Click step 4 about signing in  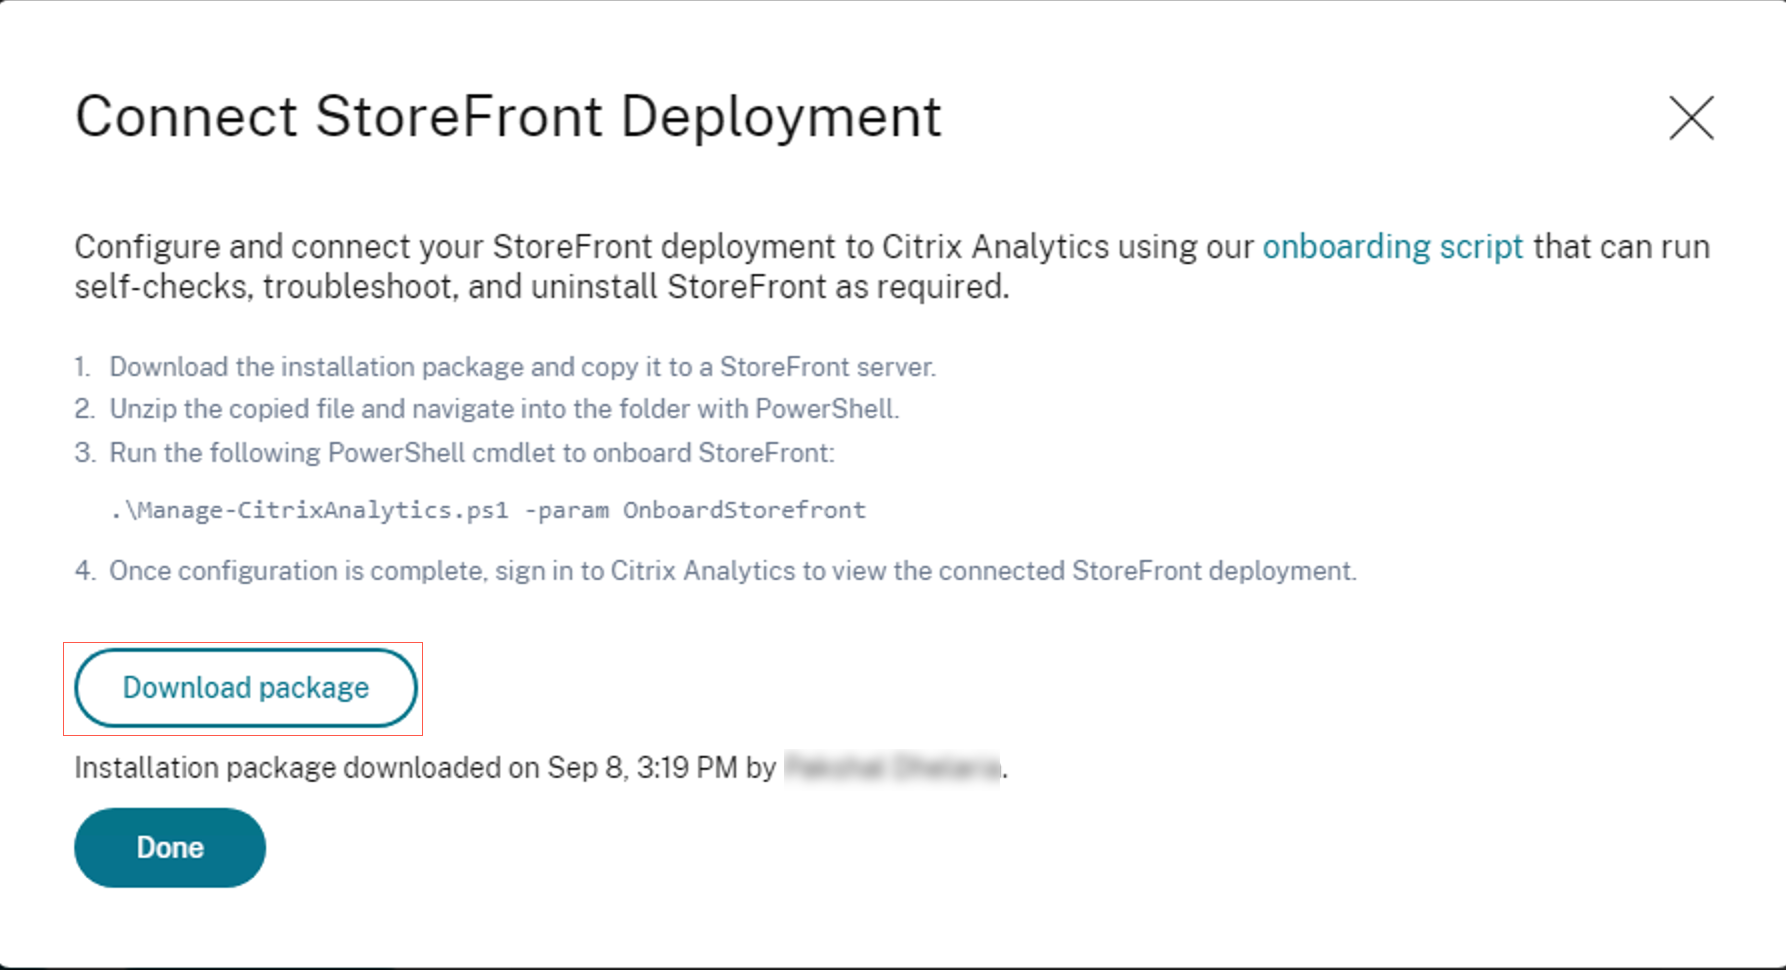click(732, 571)
